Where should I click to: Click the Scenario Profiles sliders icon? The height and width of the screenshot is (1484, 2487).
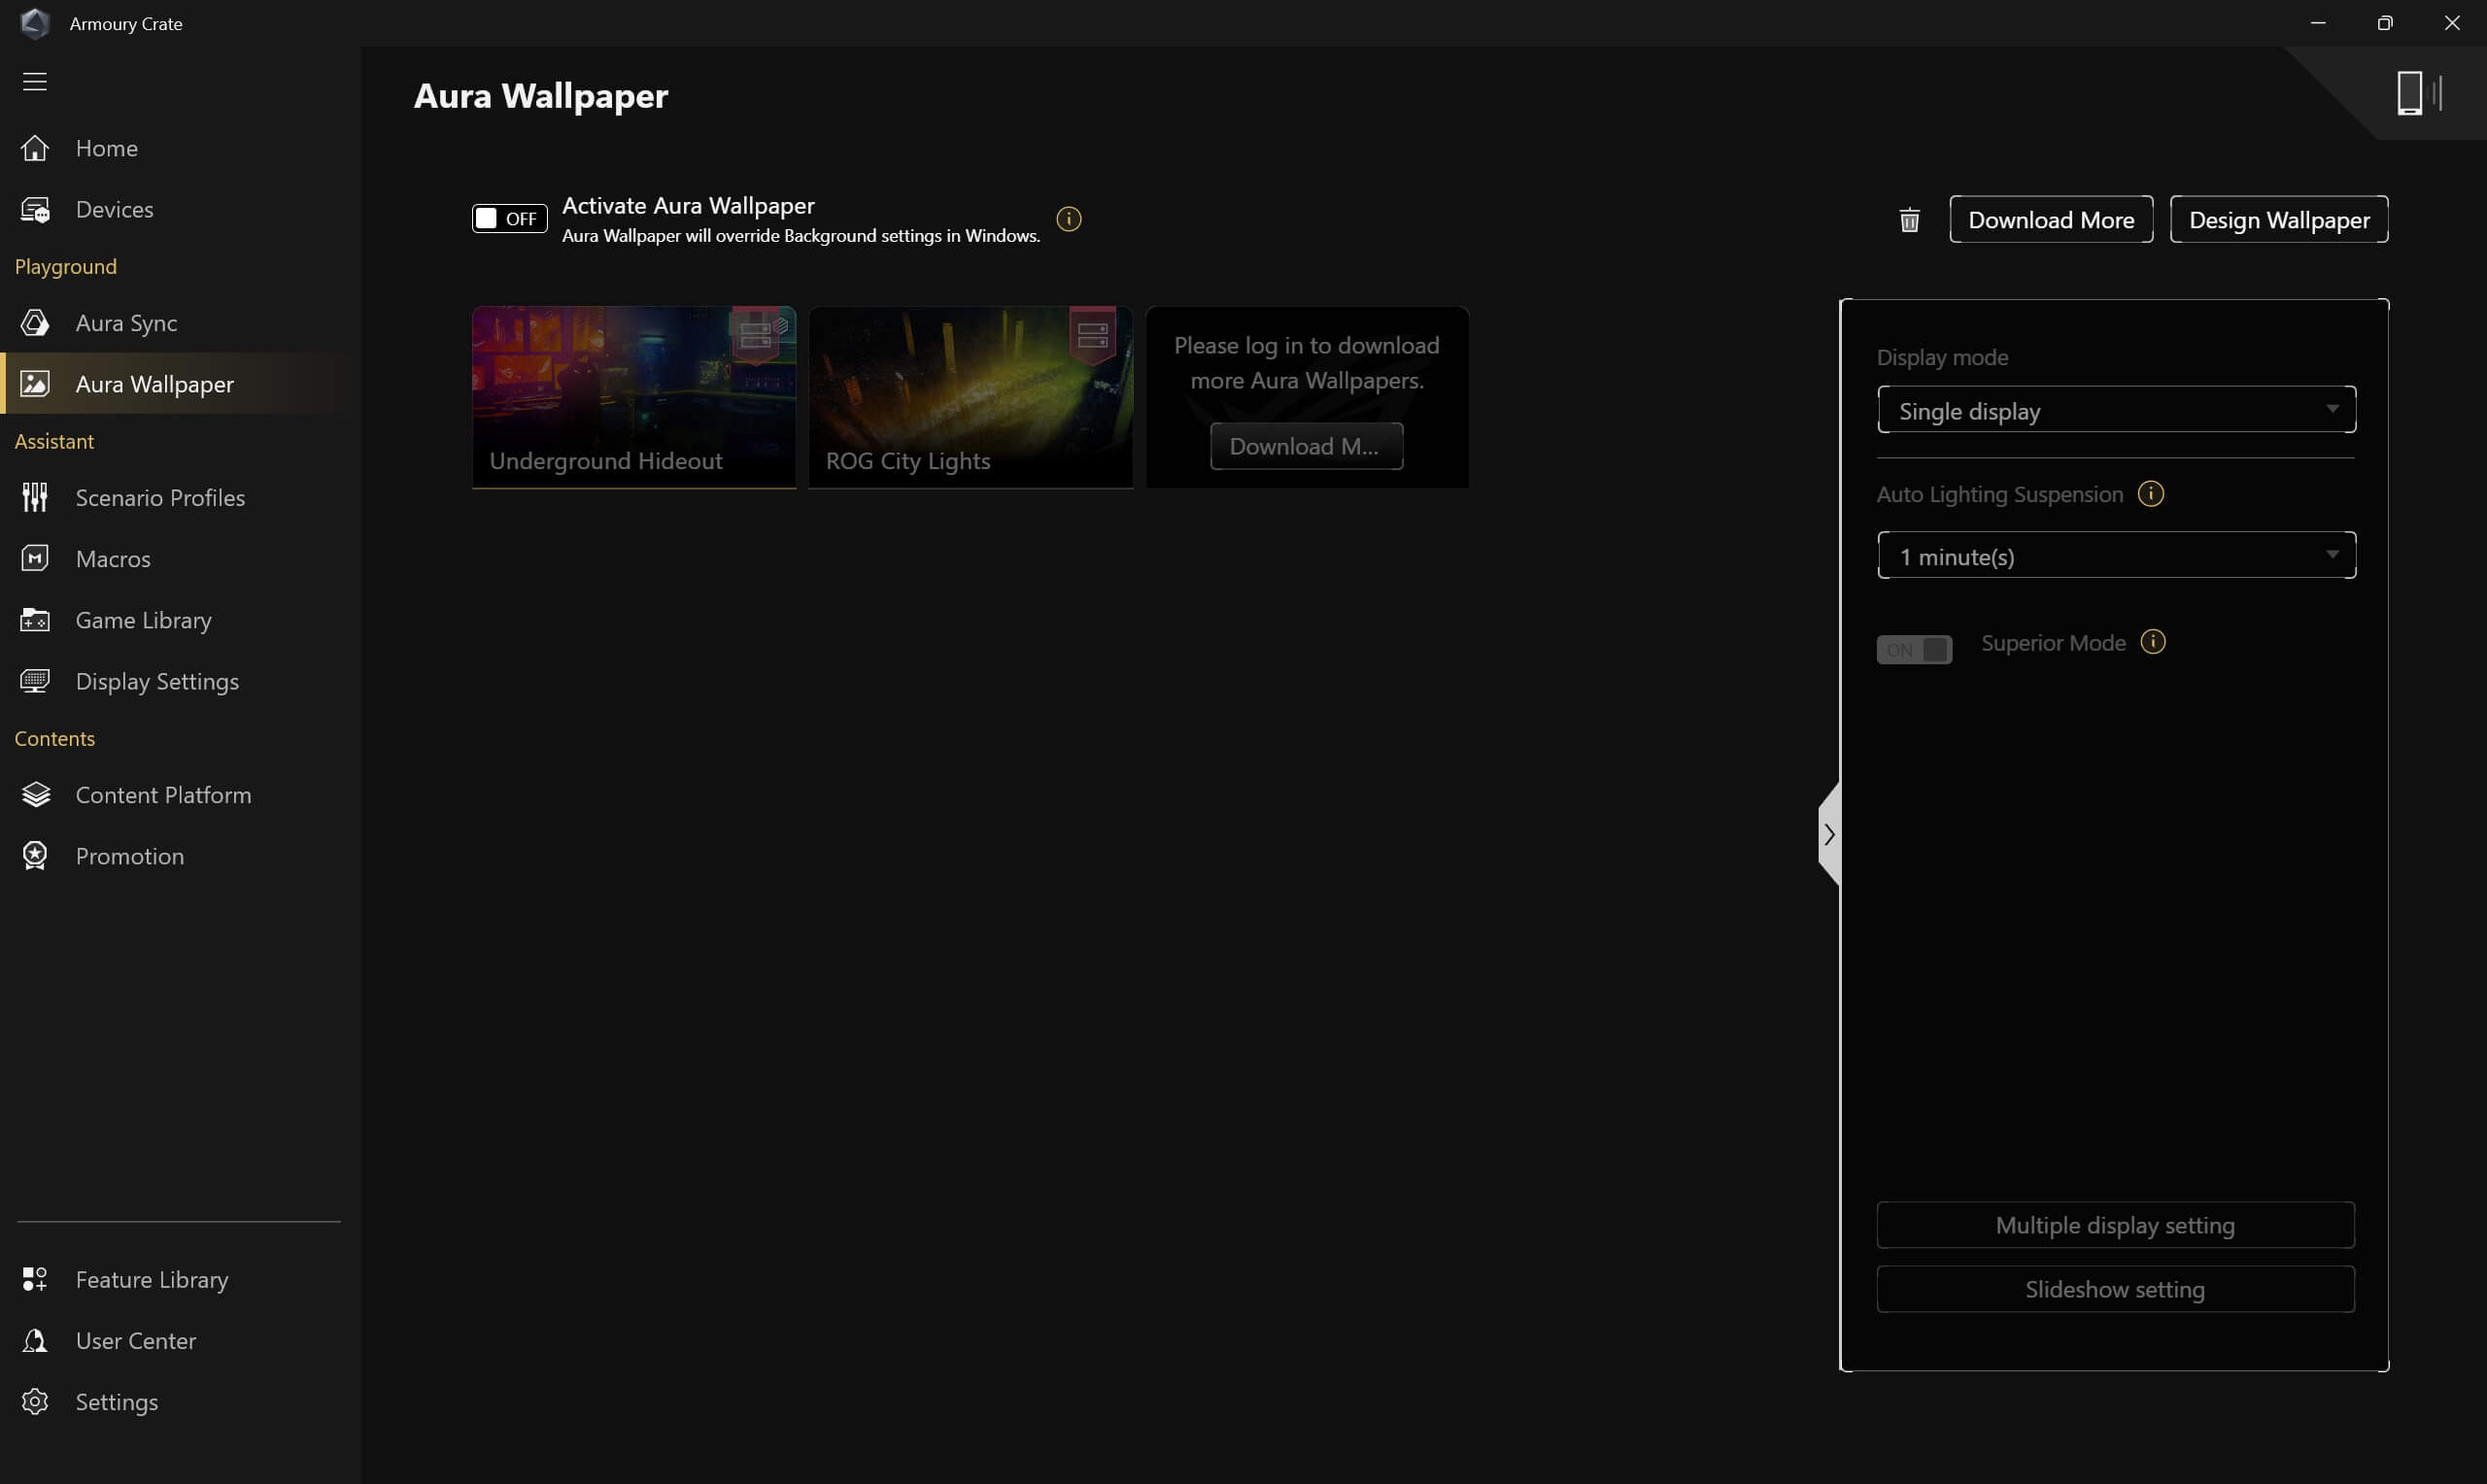pos(35,497)
